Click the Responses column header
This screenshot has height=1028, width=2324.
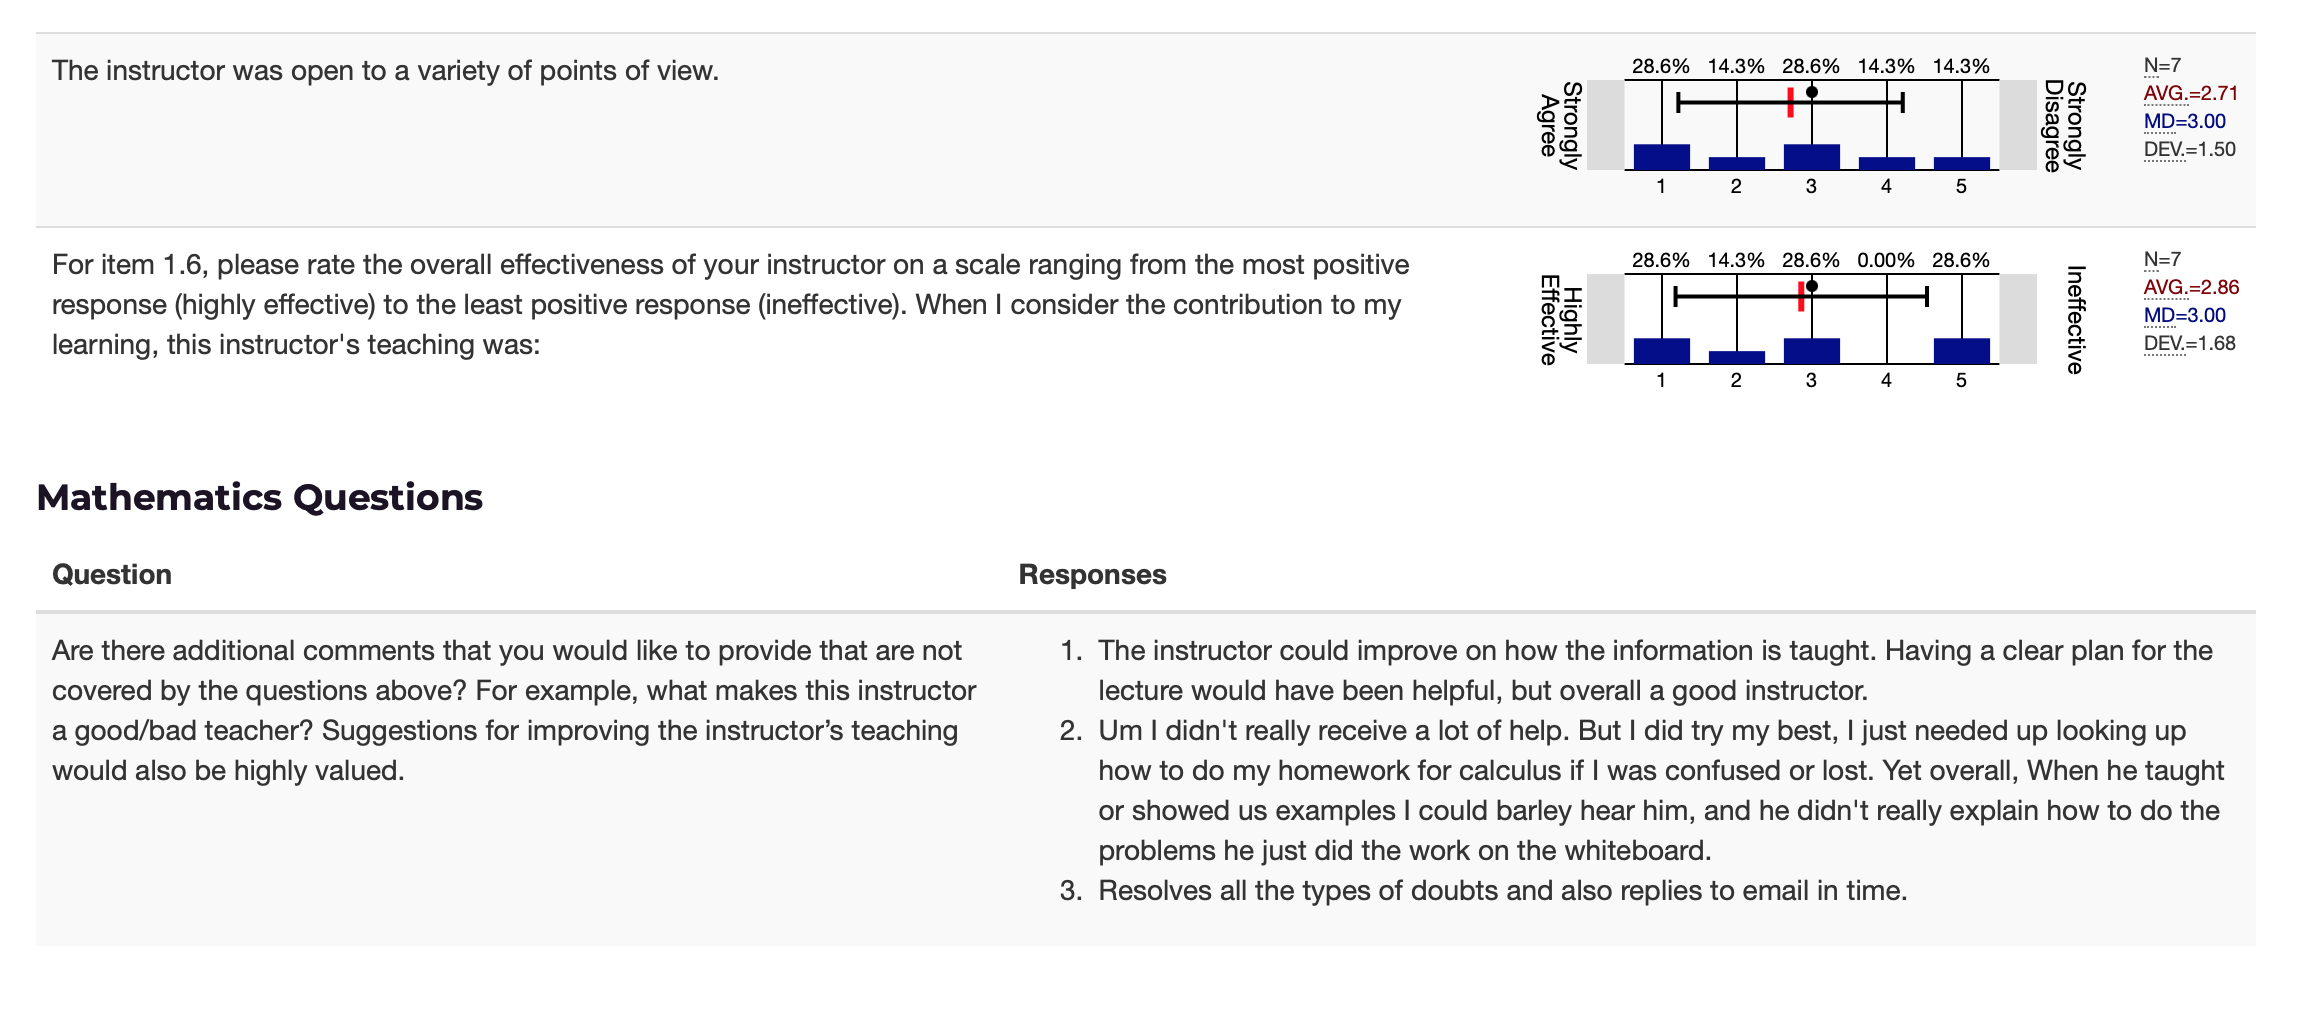point(1092,574)
